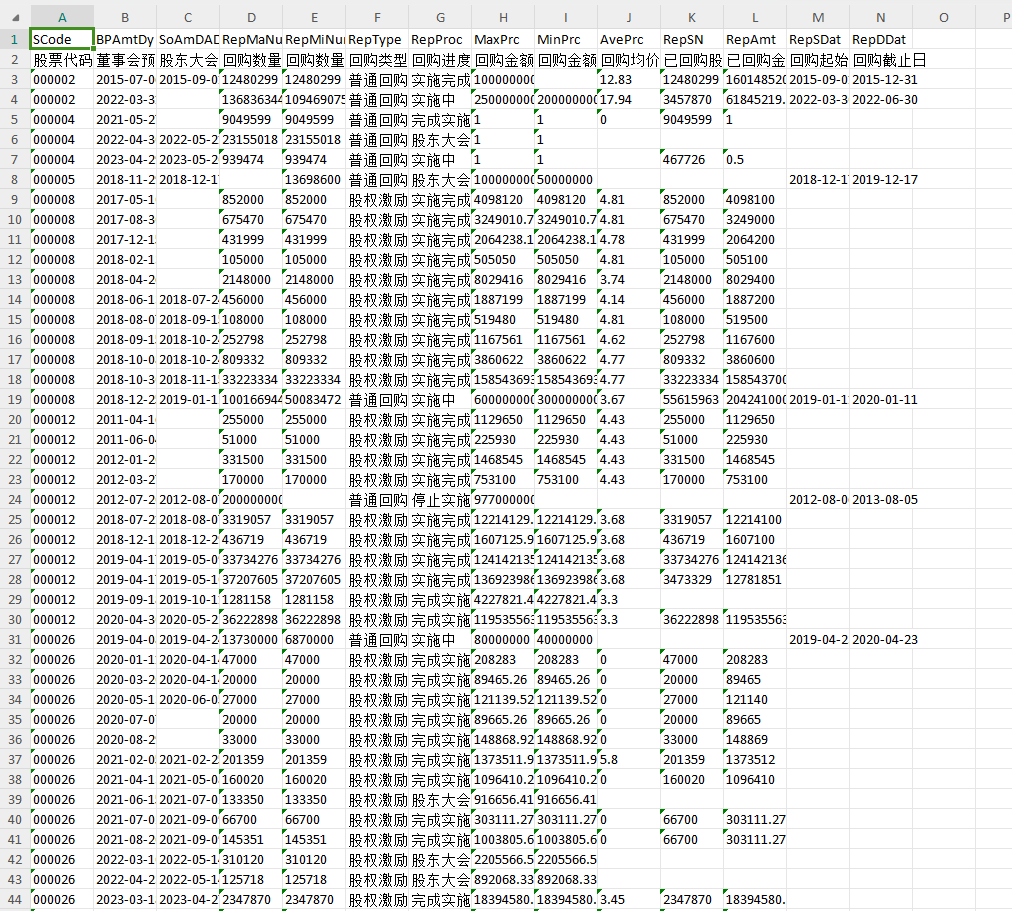Select column H header
Image resolution: width=1012 pixels, height=911 pixels.
click(502, 17)
